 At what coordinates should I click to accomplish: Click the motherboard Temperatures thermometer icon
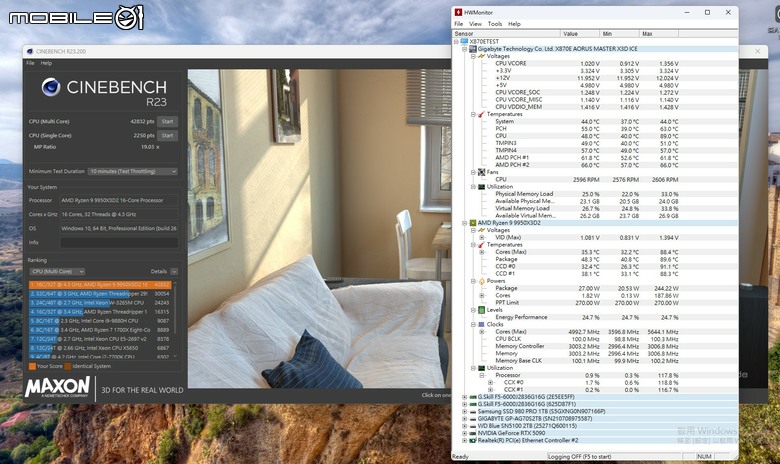click(481, 114)
